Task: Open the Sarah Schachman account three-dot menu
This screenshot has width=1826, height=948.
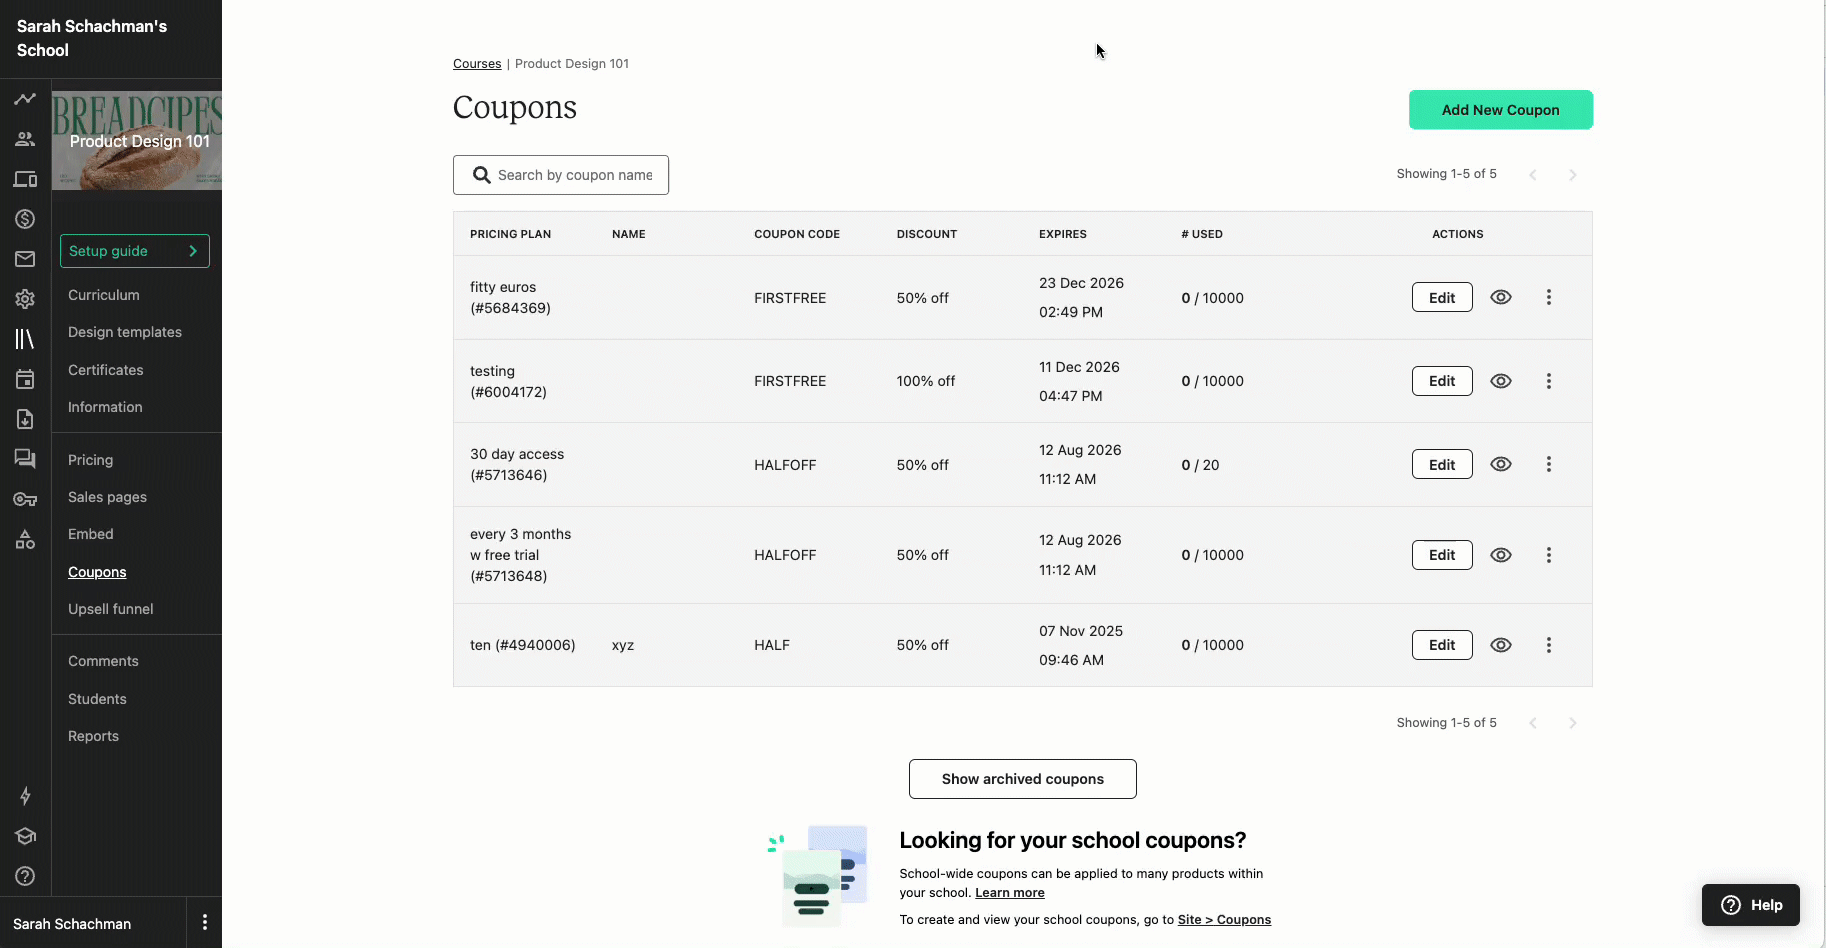Action: click(205, 922)
